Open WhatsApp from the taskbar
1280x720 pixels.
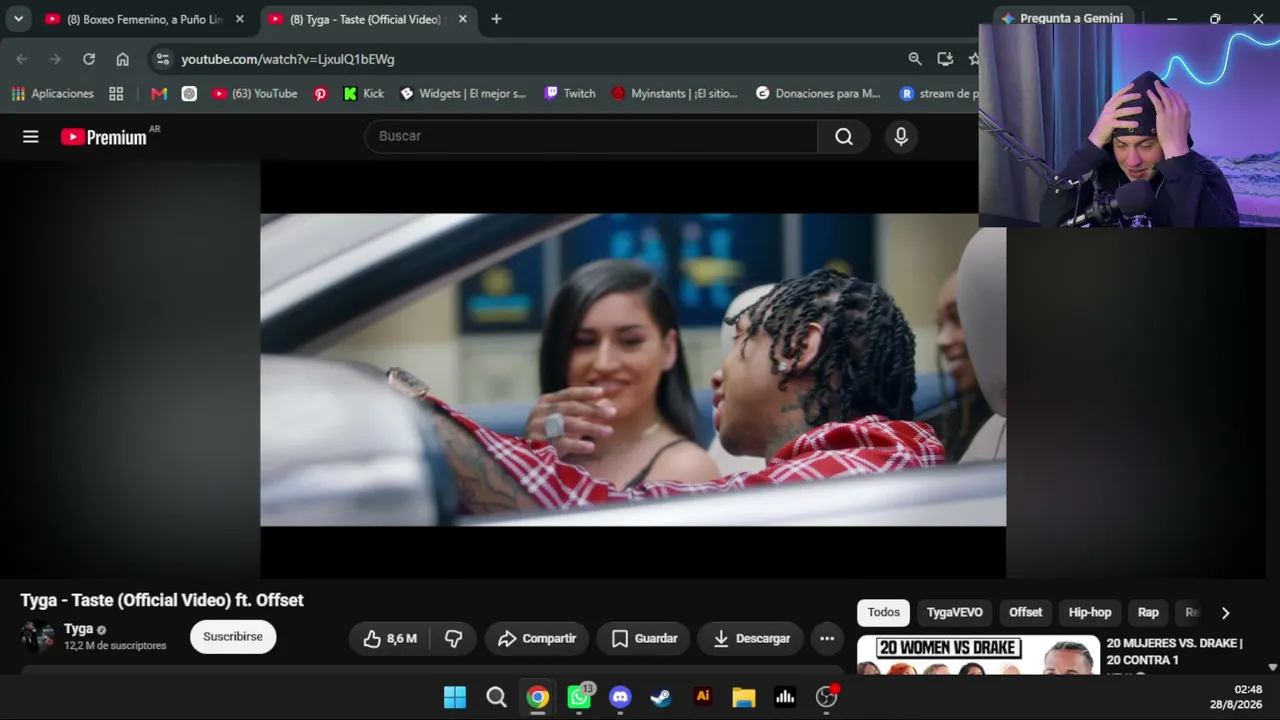[579, 697]
